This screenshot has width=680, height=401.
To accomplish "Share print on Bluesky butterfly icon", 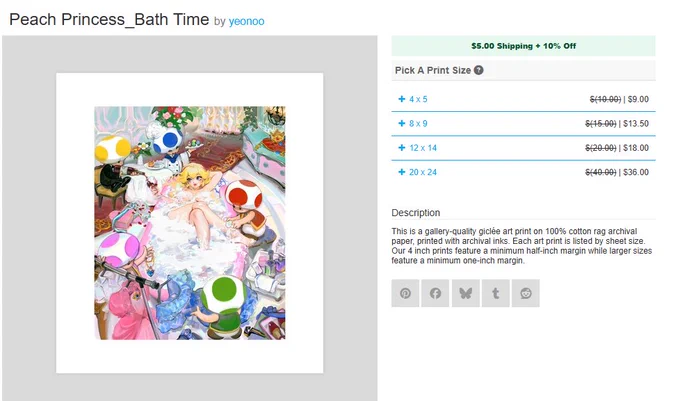I will [x=465, y=293].
